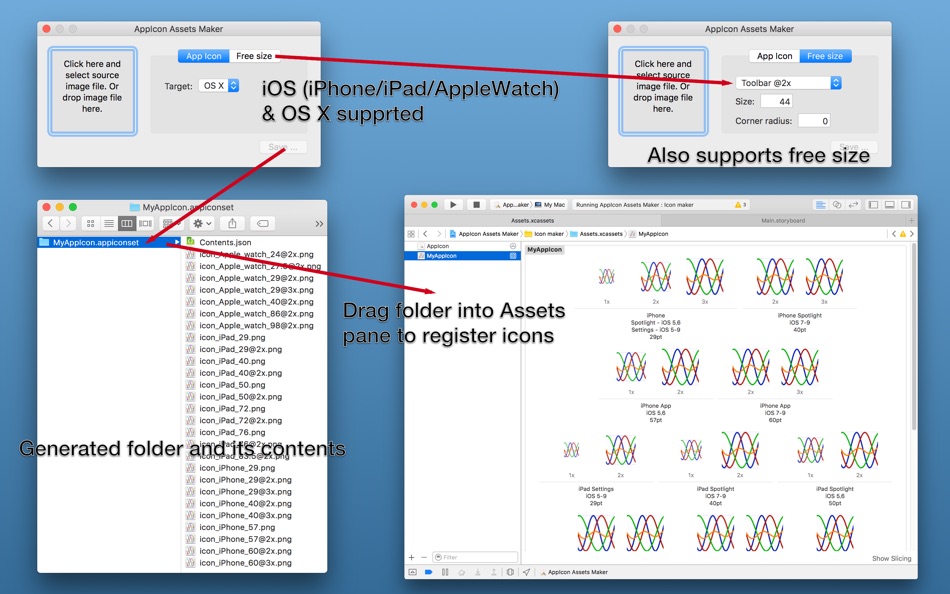950x594 pixels.
Task: Toggle the Xcode navigator panel button
Action: click(x=873, y=205)
